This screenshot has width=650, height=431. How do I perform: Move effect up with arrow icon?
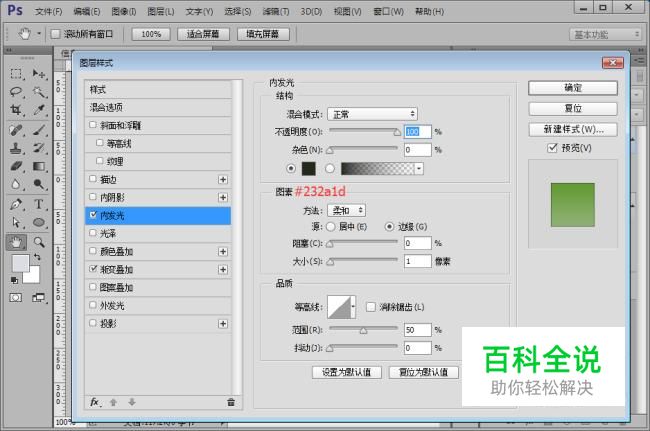click(113, 402)
